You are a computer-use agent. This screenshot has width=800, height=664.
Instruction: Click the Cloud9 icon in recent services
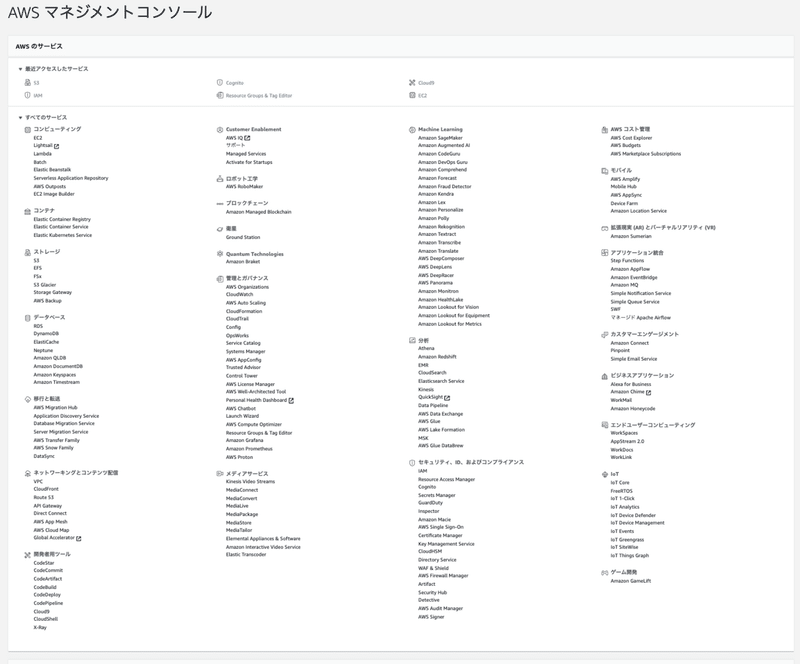412,83
